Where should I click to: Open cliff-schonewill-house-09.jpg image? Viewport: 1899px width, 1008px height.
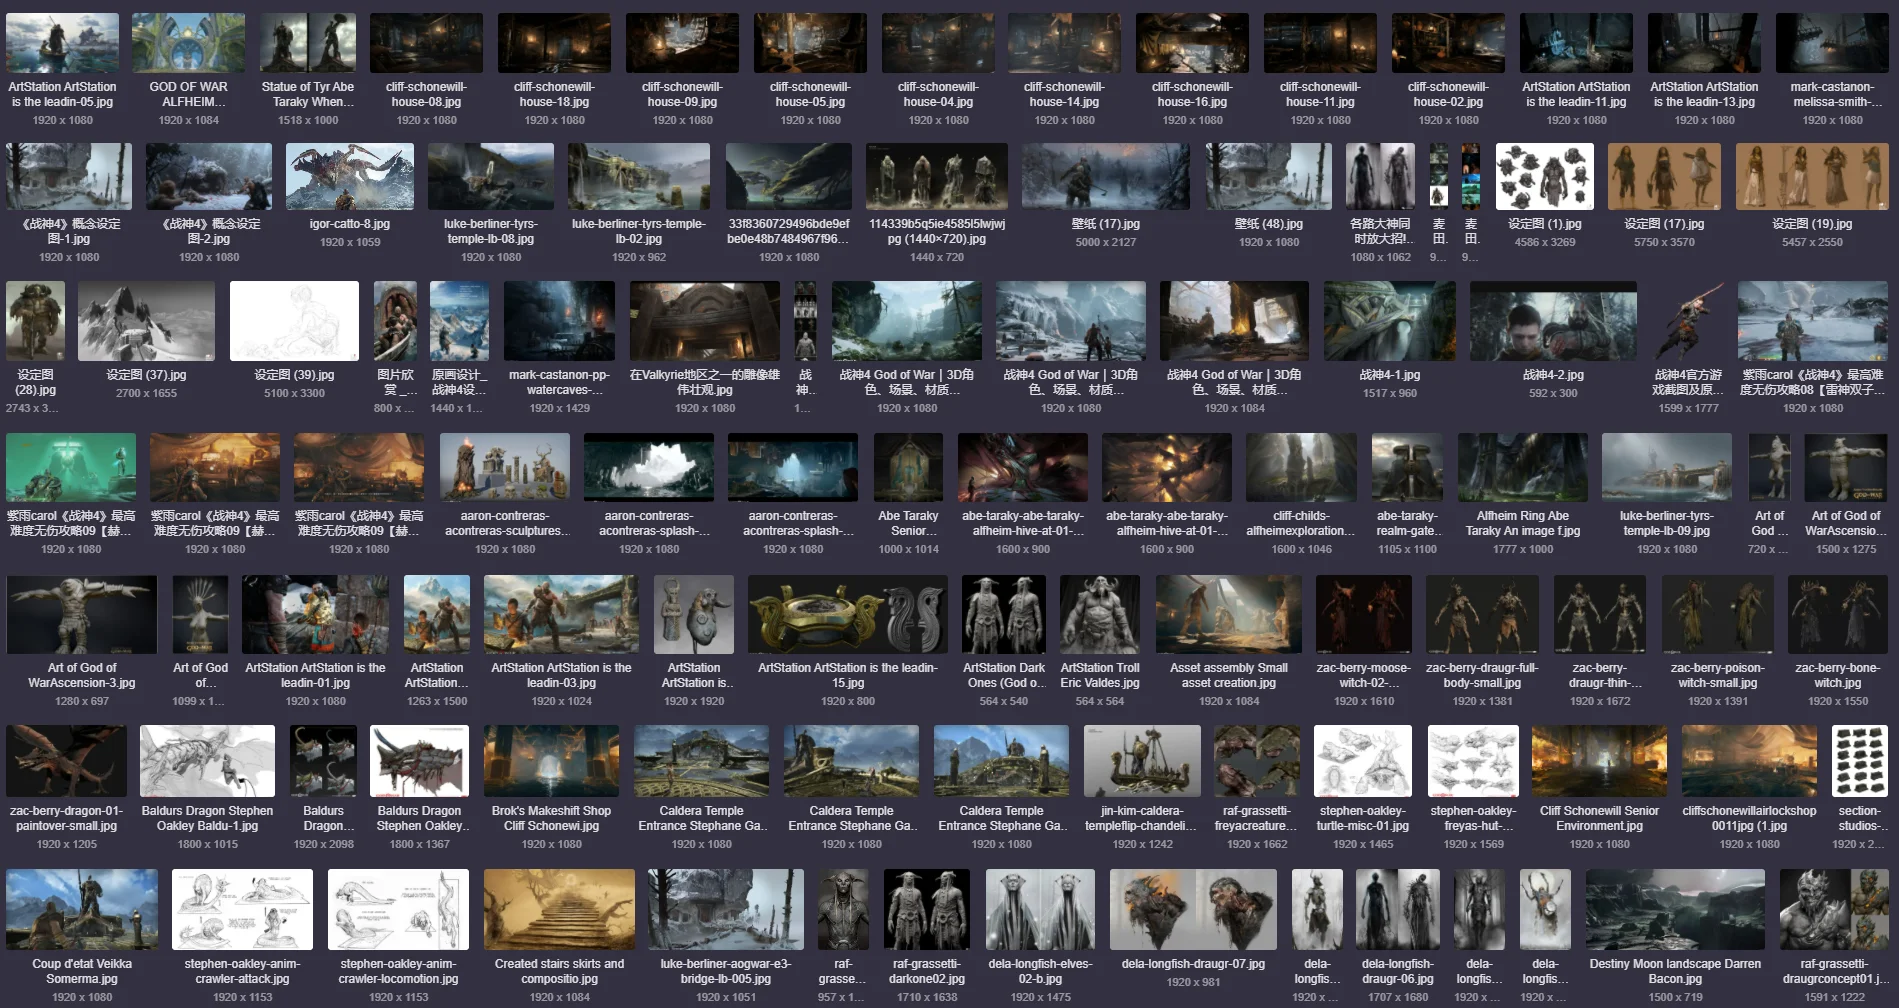click(682, 42)
